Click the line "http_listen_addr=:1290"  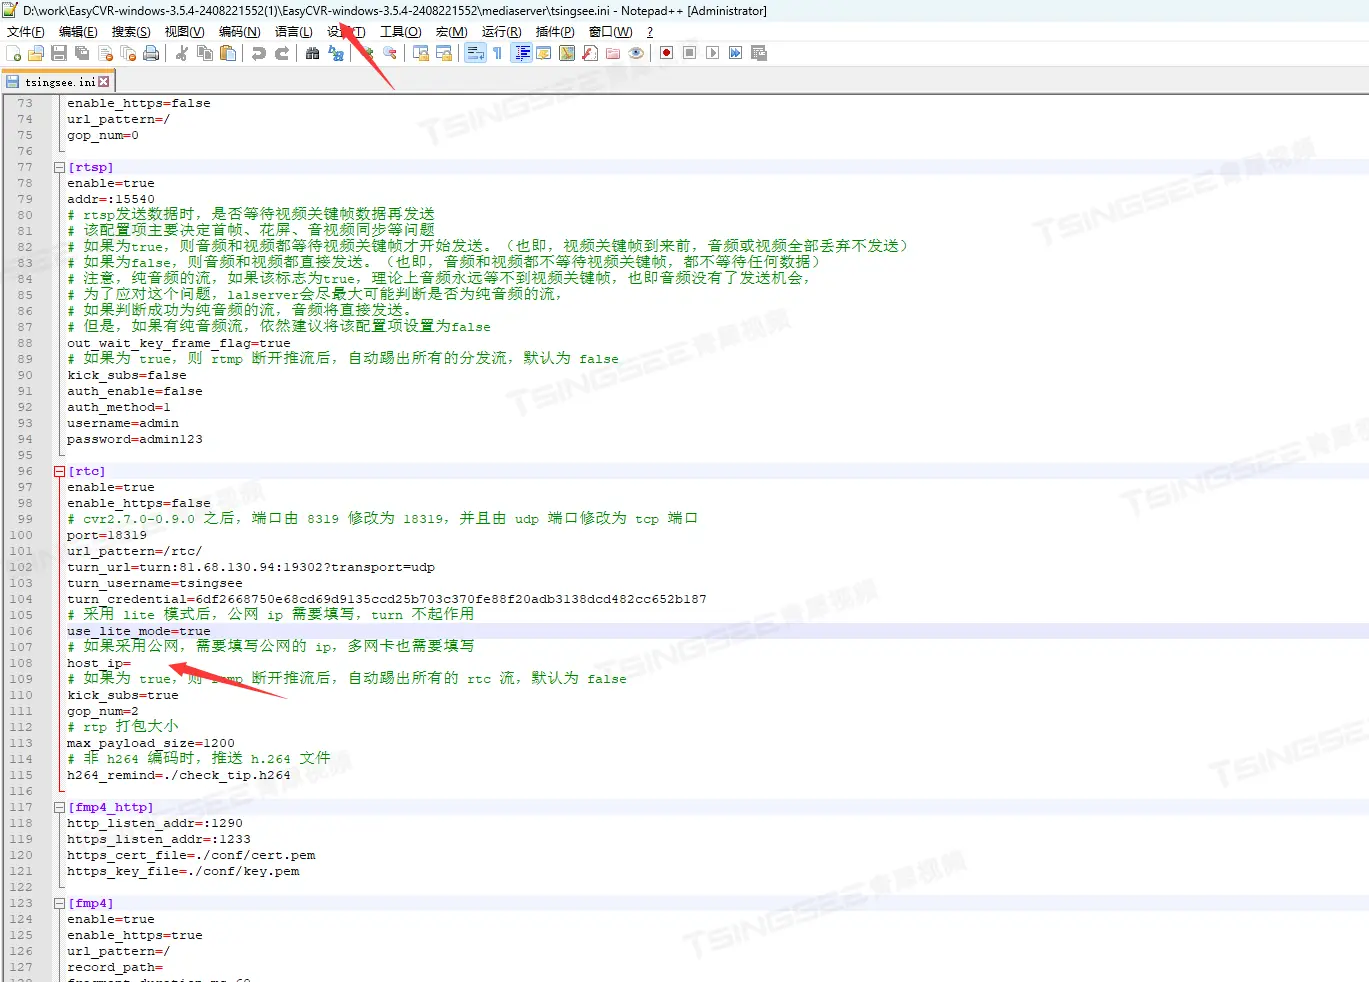(x=155, y=823)
